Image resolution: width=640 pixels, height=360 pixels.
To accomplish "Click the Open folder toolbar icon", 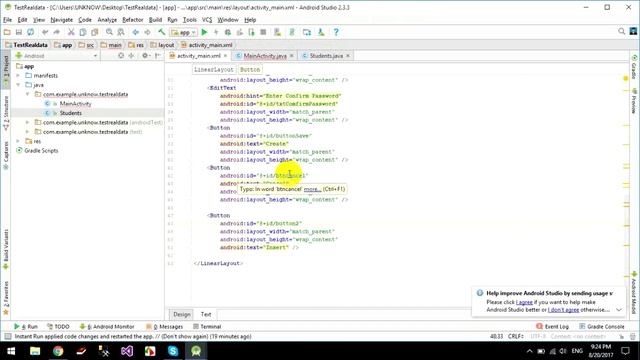I will pos(7,32).
